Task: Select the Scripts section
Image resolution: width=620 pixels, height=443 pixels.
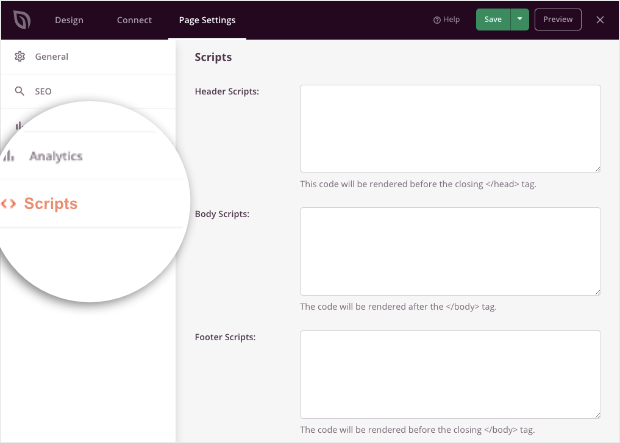Action: coord(51,204)
